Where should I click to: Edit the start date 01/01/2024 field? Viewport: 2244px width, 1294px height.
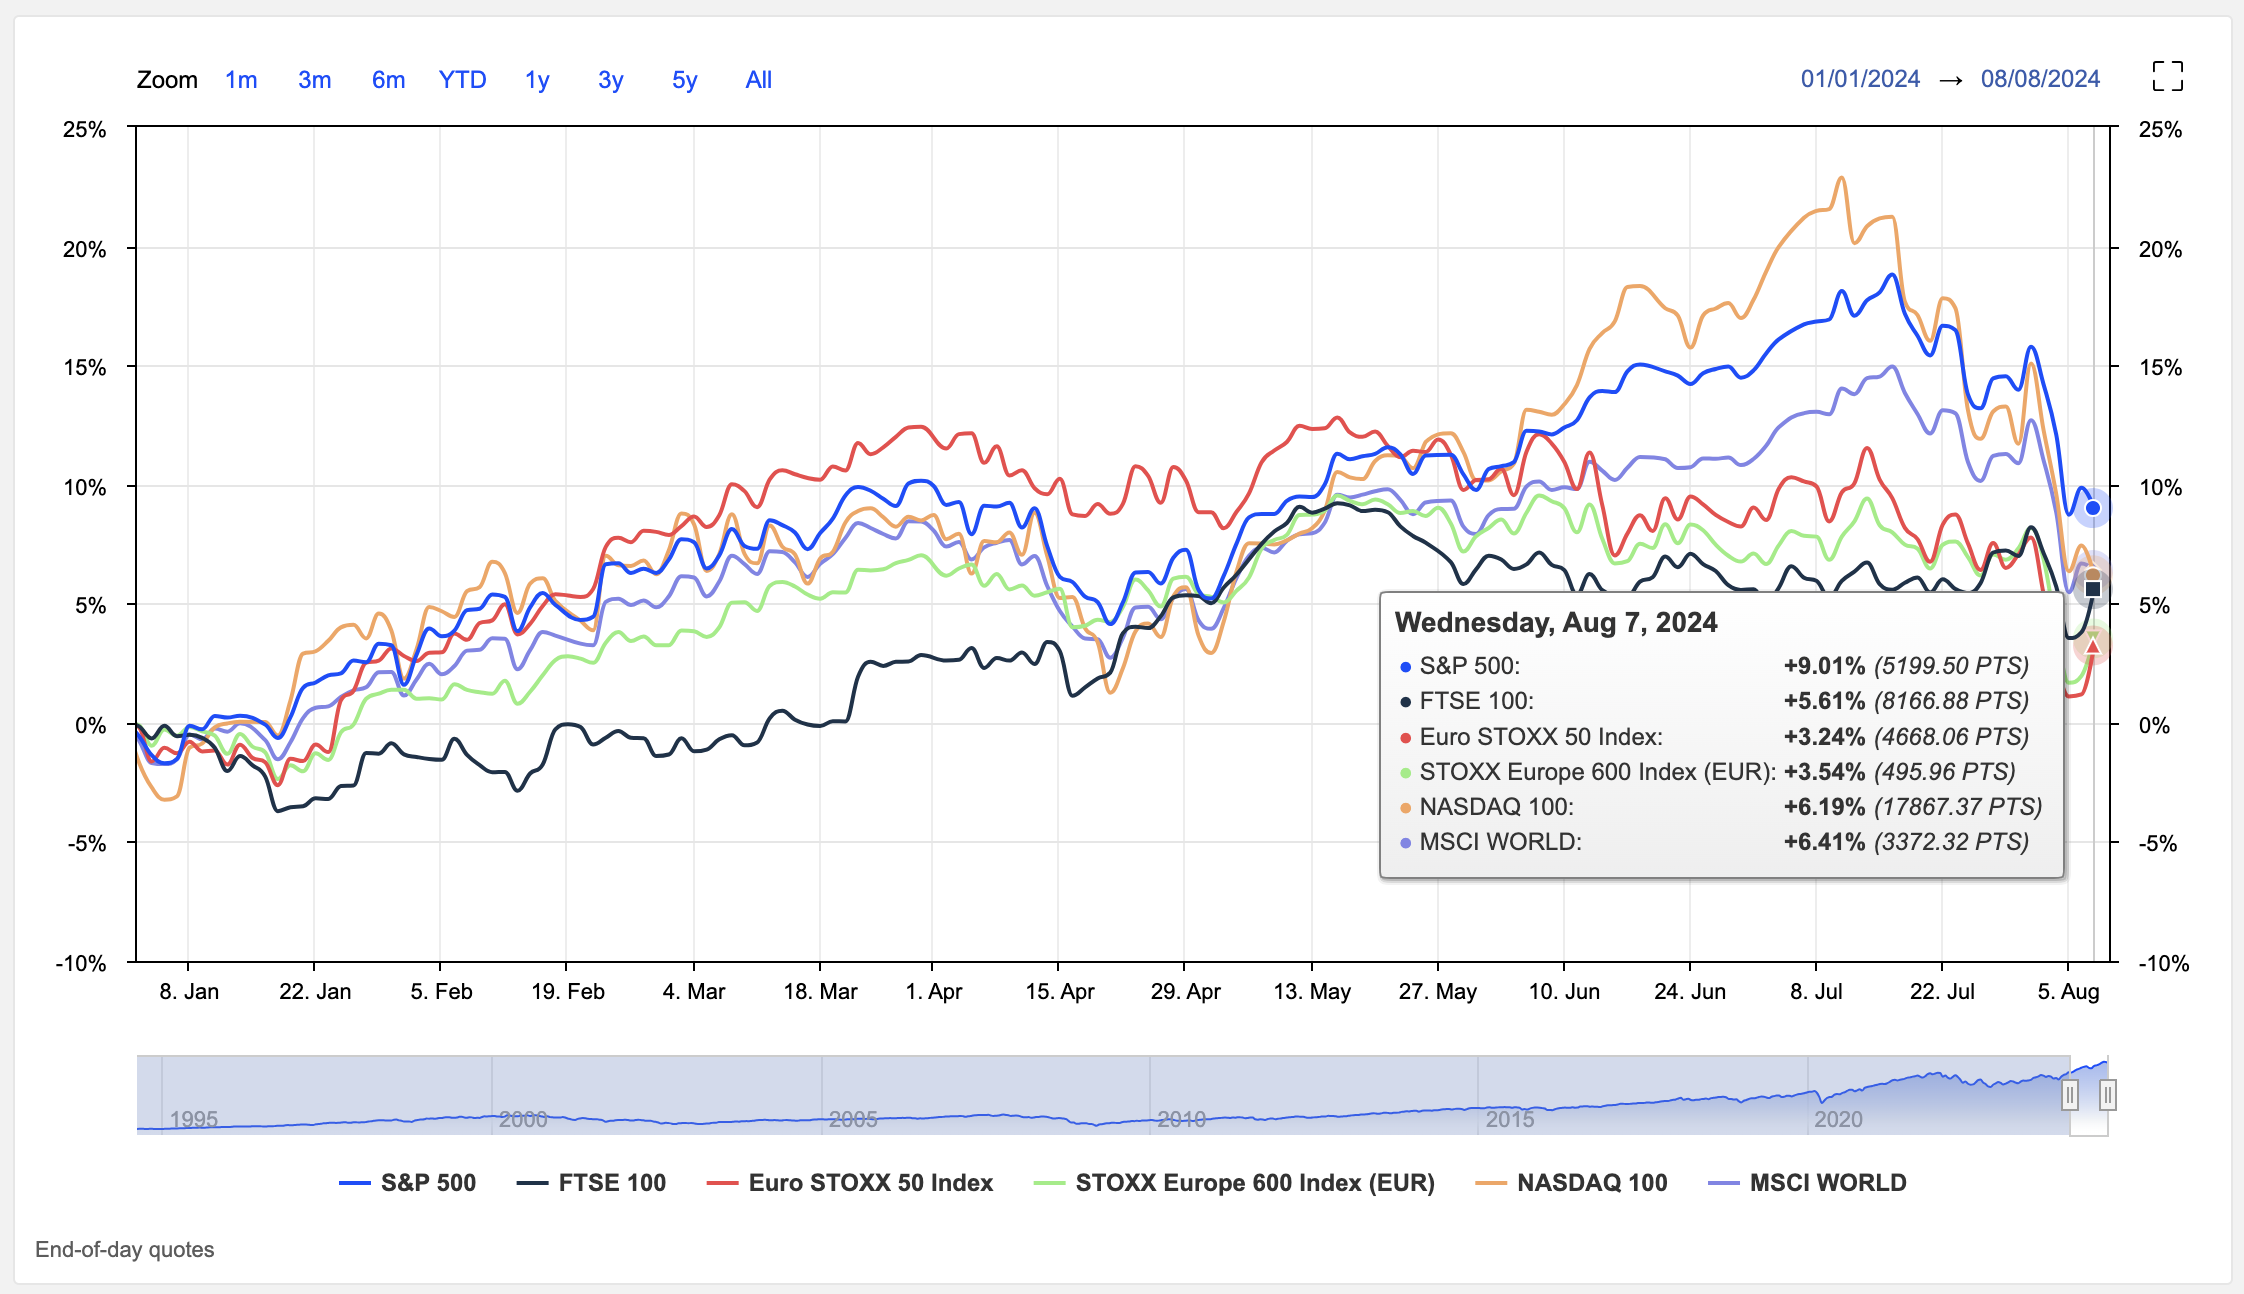[1860, 79]
